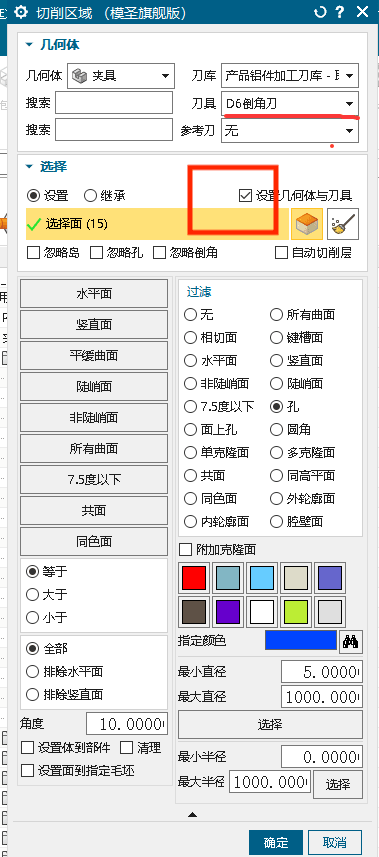Click the 7.5度以下 button
Image resolution: width=379 pixels, height=857 pixels.
tap(94, 479)
